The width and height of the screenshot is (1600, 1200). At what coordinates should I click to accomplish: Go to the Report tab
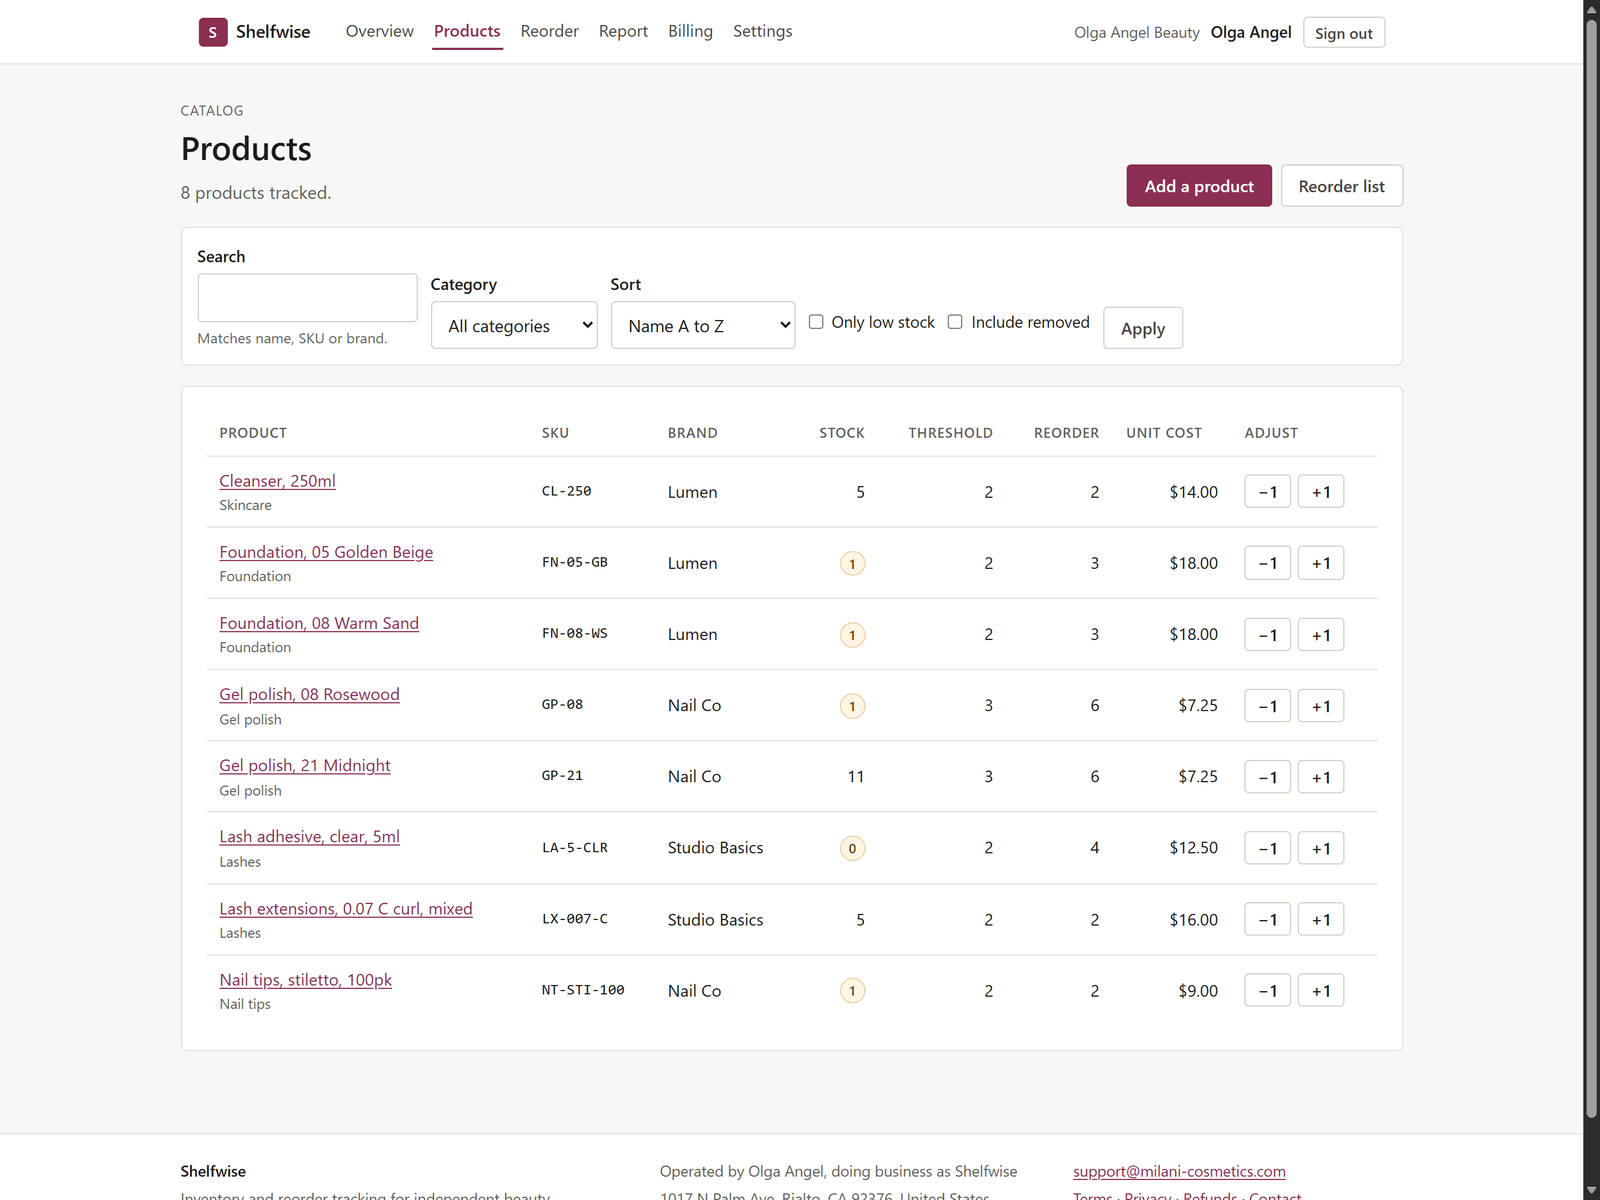tap(623, 31)
